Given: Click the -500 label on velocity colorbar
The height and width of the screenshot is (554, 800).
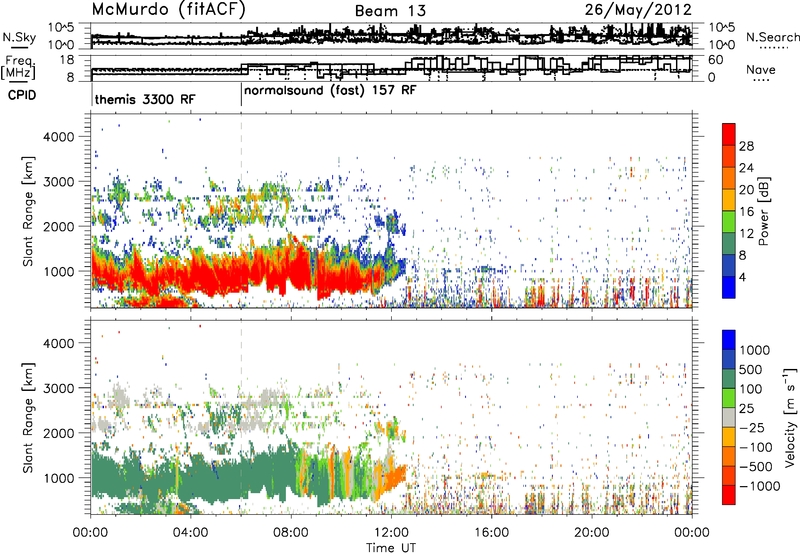Looking at the screenshot, I should pos(756,467).
